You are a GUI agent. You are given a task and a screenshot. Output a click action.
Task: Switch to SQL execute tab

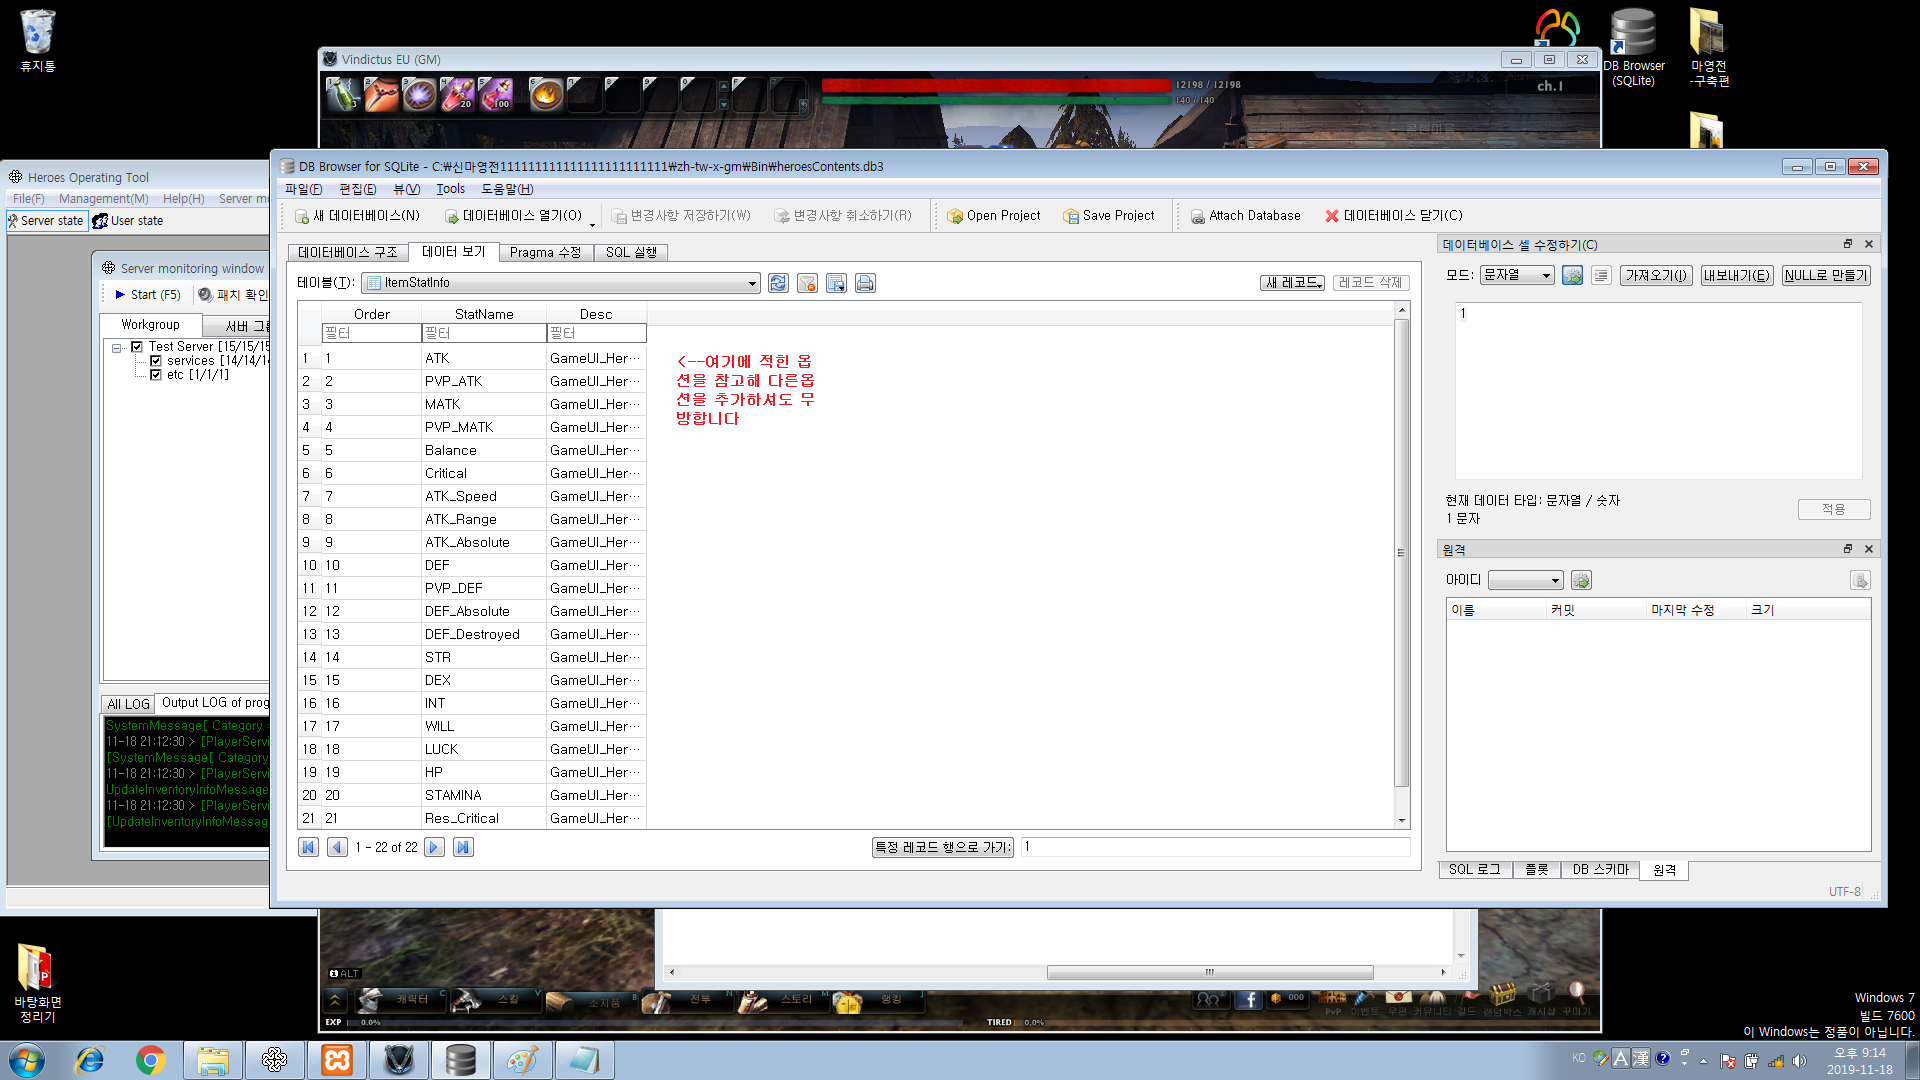[x=631, y=252]
